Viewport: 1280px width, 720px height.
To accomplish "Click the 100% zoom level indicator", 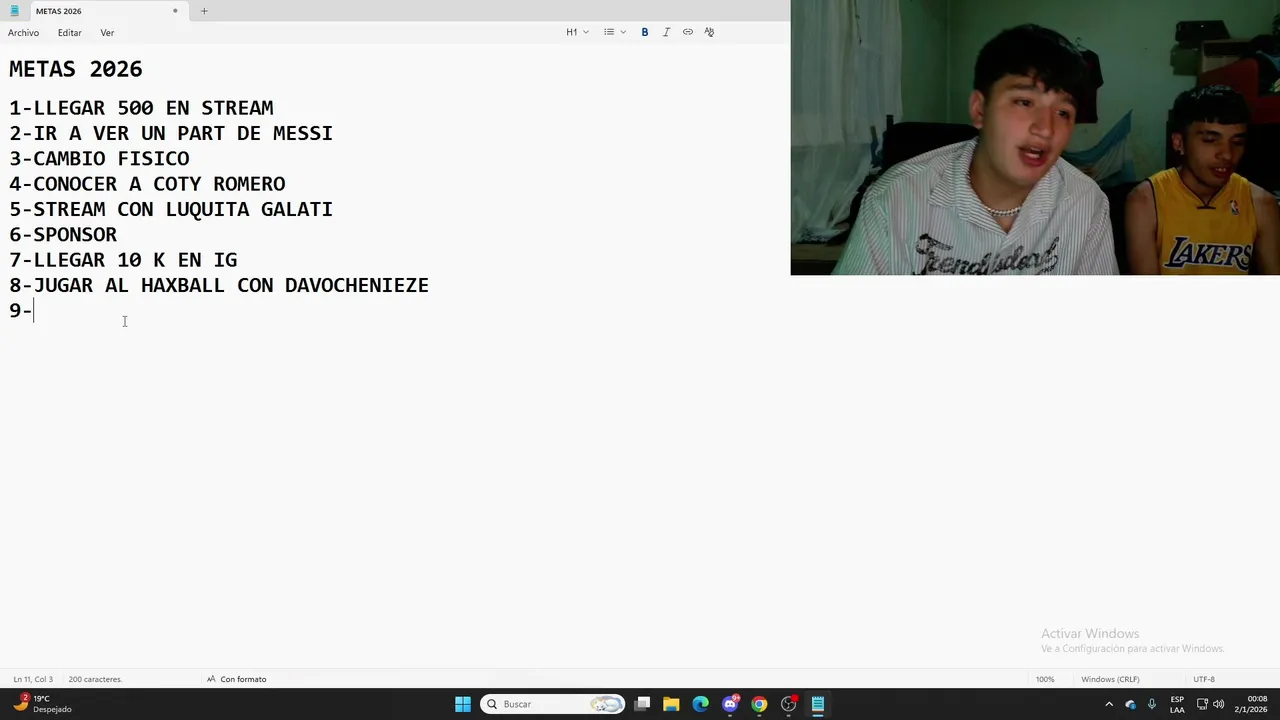I will [x=1045, y=679].
